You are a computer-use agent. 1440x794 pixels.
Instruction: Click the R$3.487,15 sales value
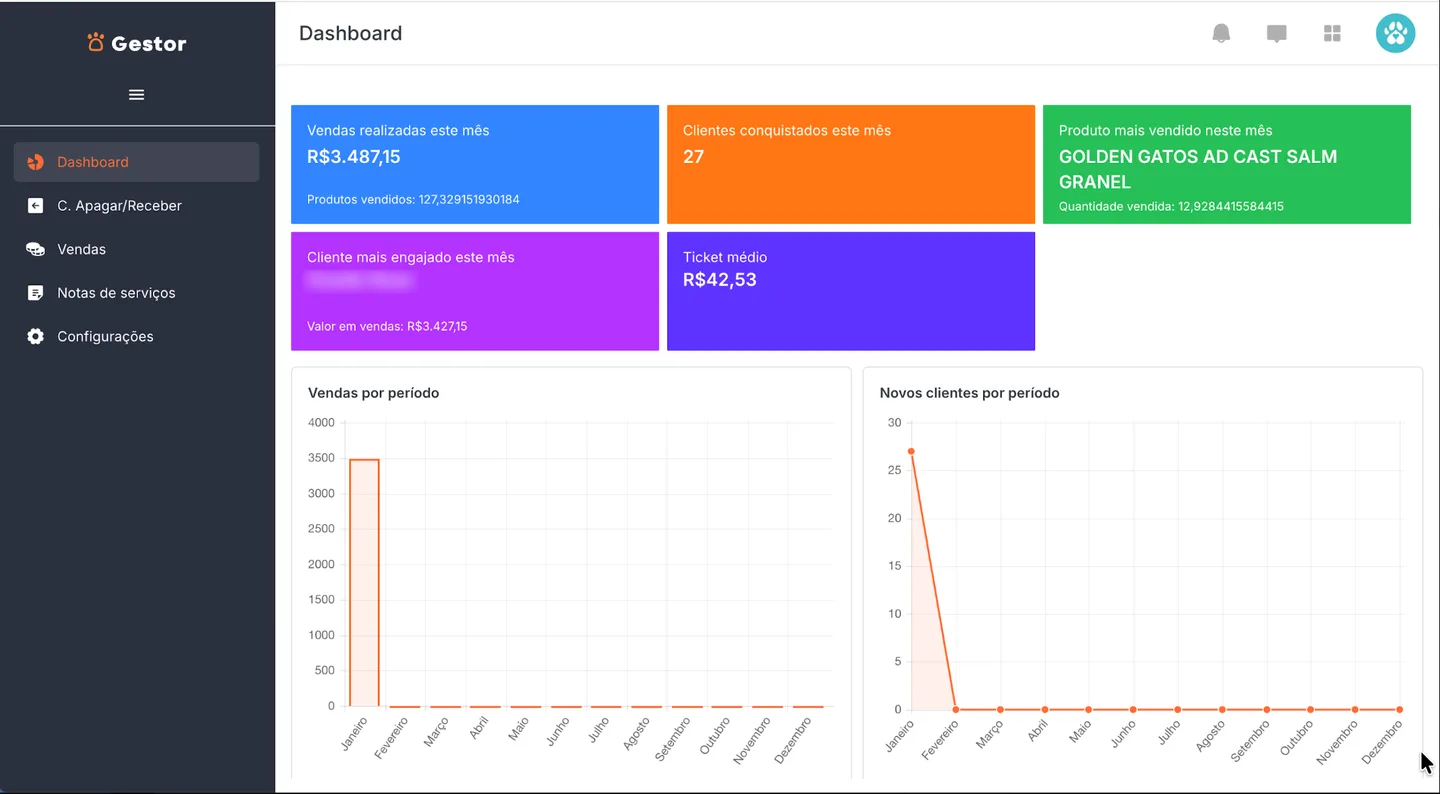pos(354,157)
